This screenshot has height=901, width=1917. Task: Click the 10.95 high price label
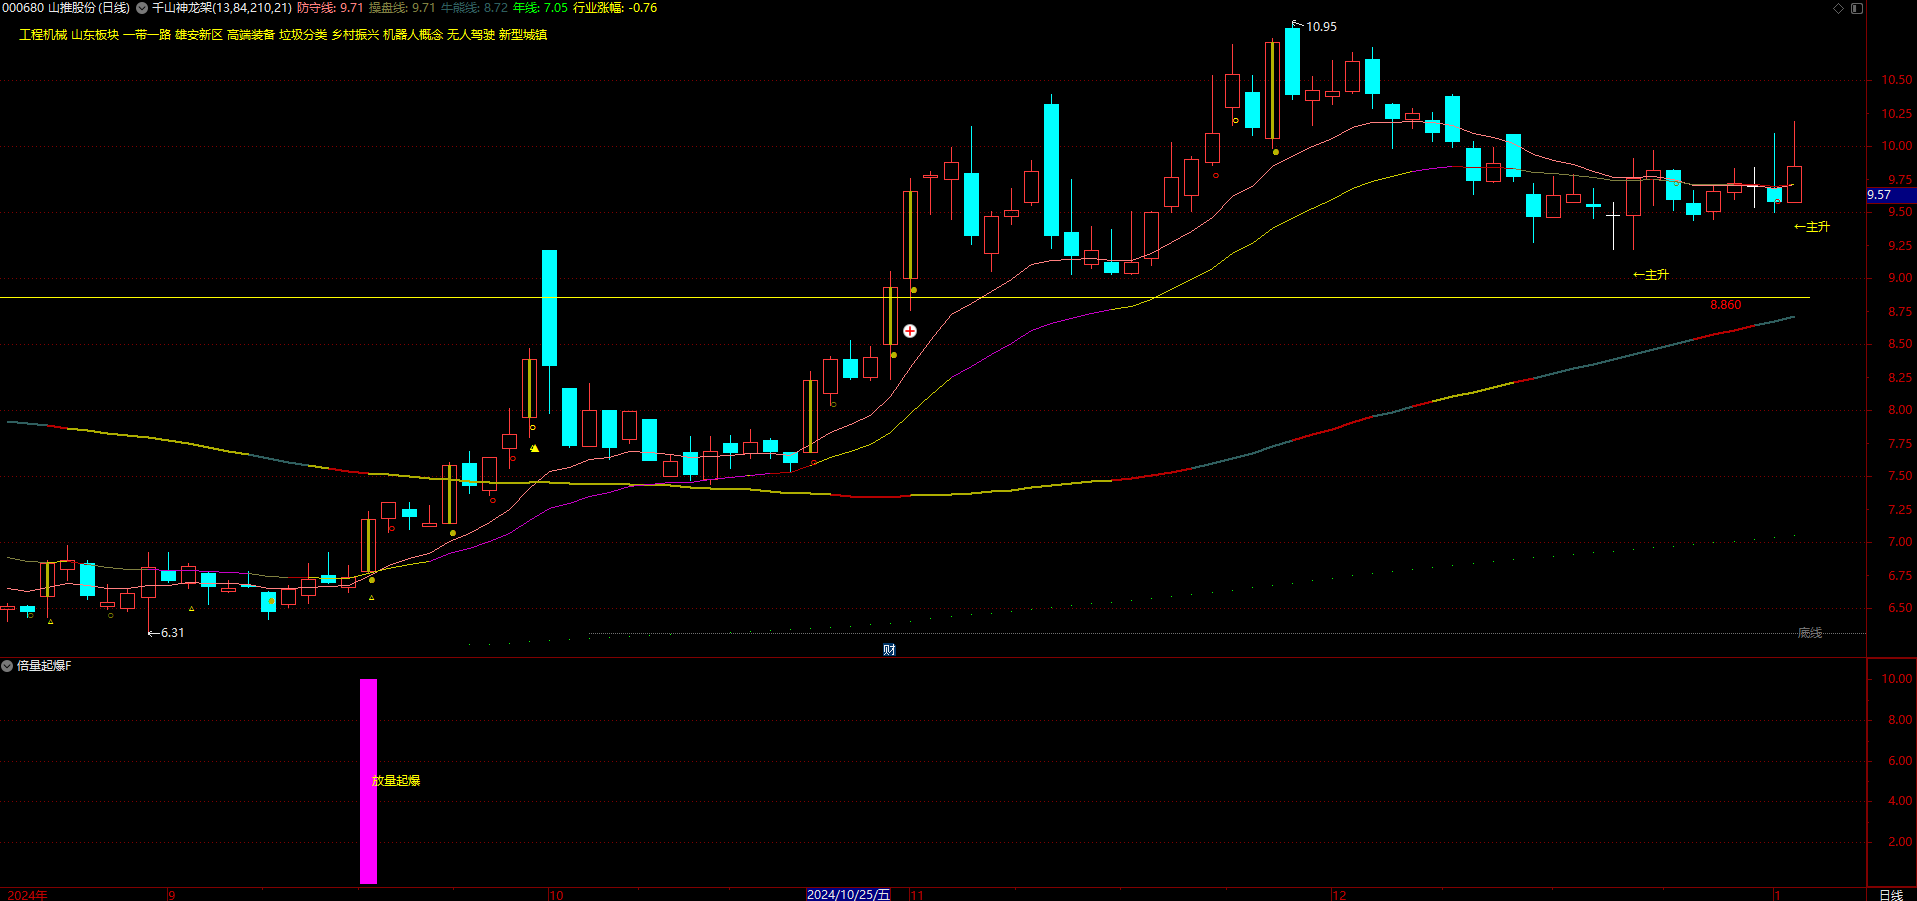(x=1321, y=27)
